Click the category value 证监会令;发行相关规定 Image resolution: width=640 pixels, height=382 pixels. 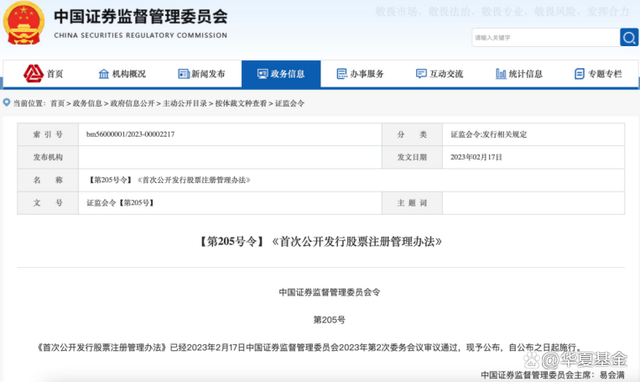[x=489, y=134]
